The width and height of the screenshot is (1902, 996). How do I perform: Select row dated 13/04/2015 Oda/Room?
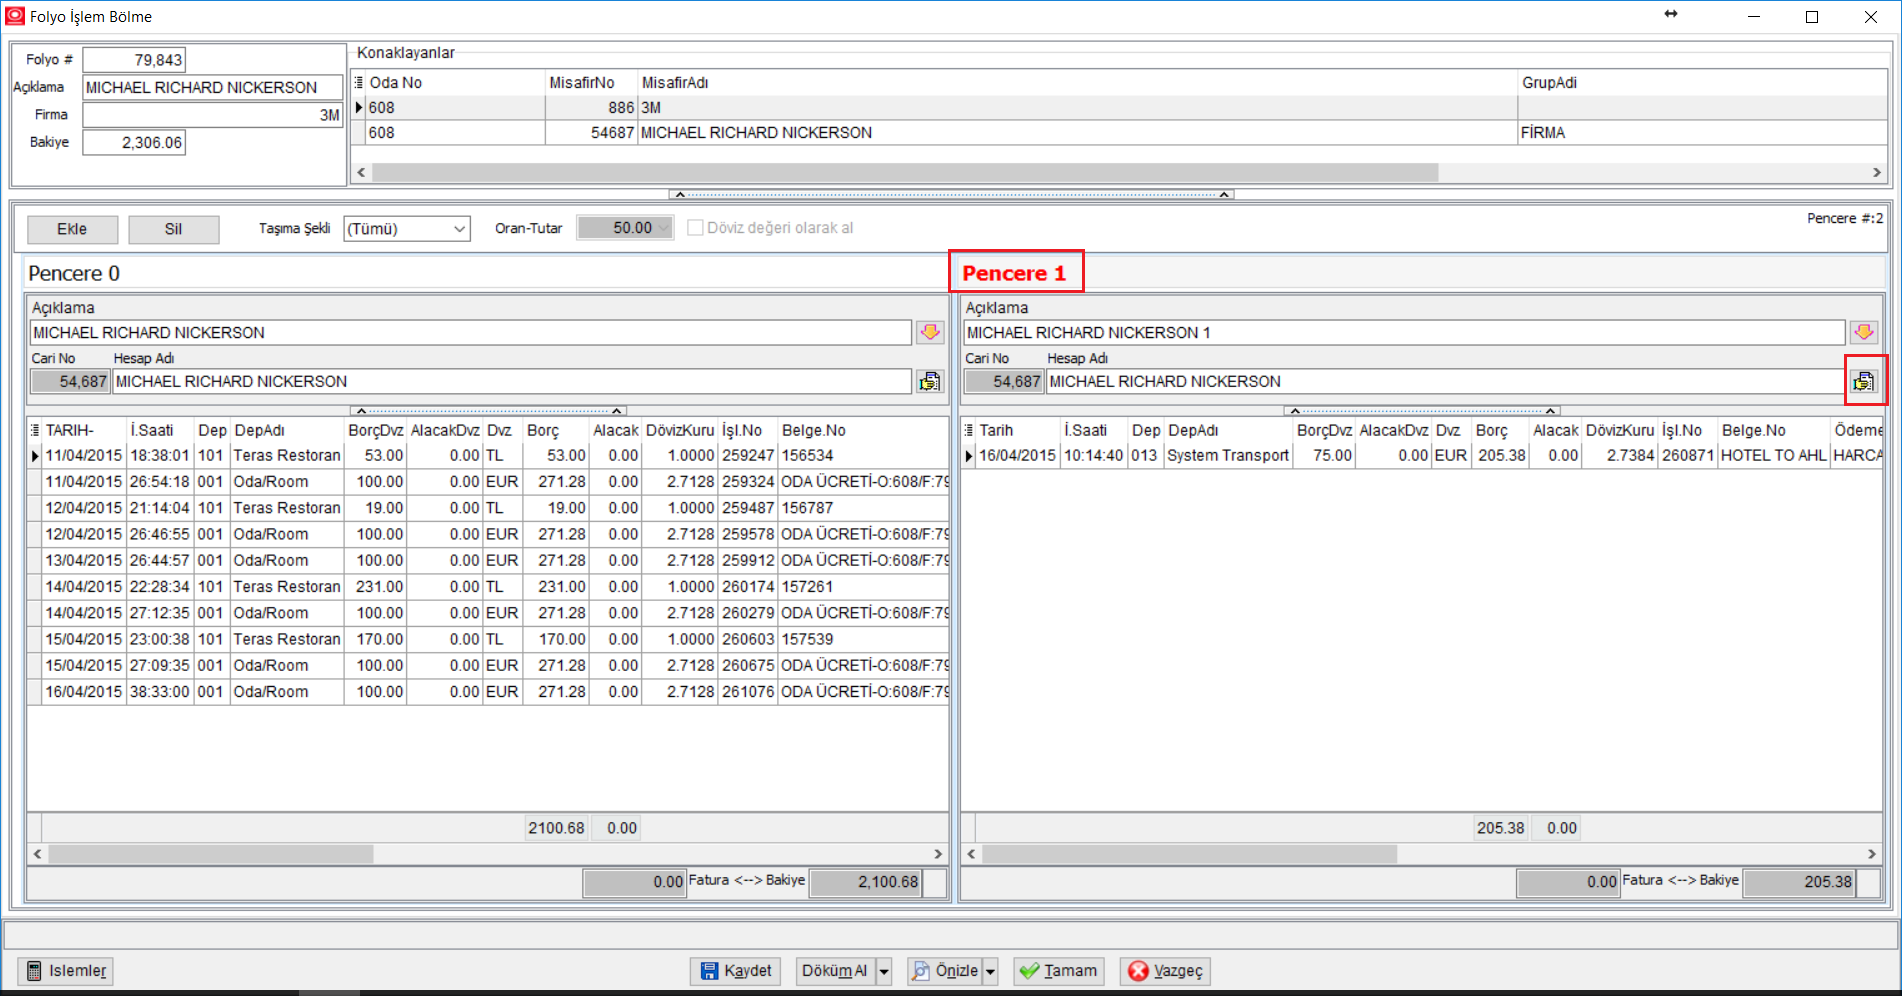click(x=489, y=560)
